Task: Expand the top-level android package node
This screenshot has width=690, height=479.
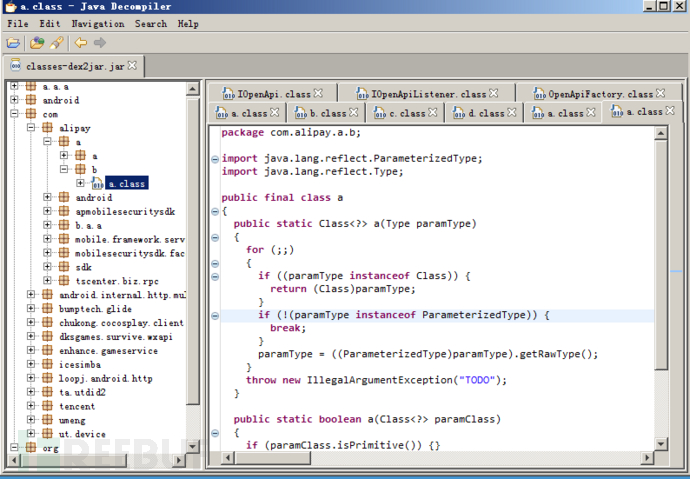Action: tap(15, 100)
